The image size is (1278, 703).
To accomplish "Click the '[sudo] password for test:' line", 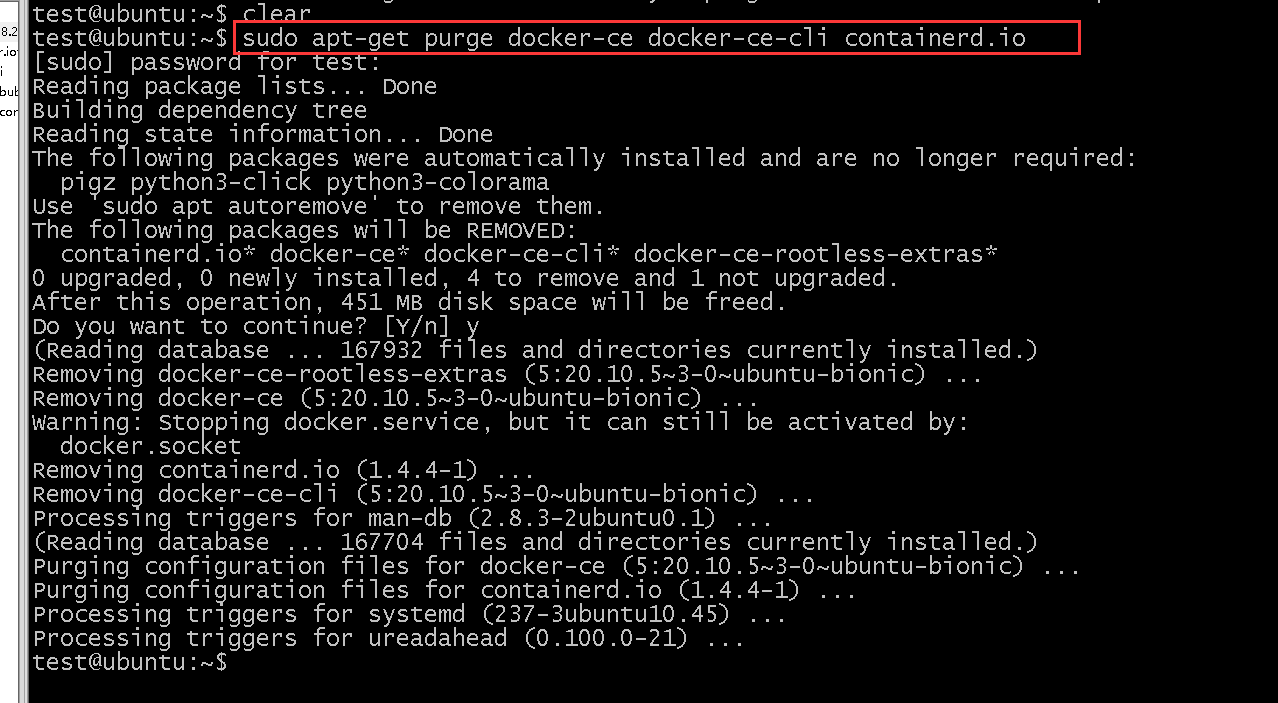I will click(206, 62).
